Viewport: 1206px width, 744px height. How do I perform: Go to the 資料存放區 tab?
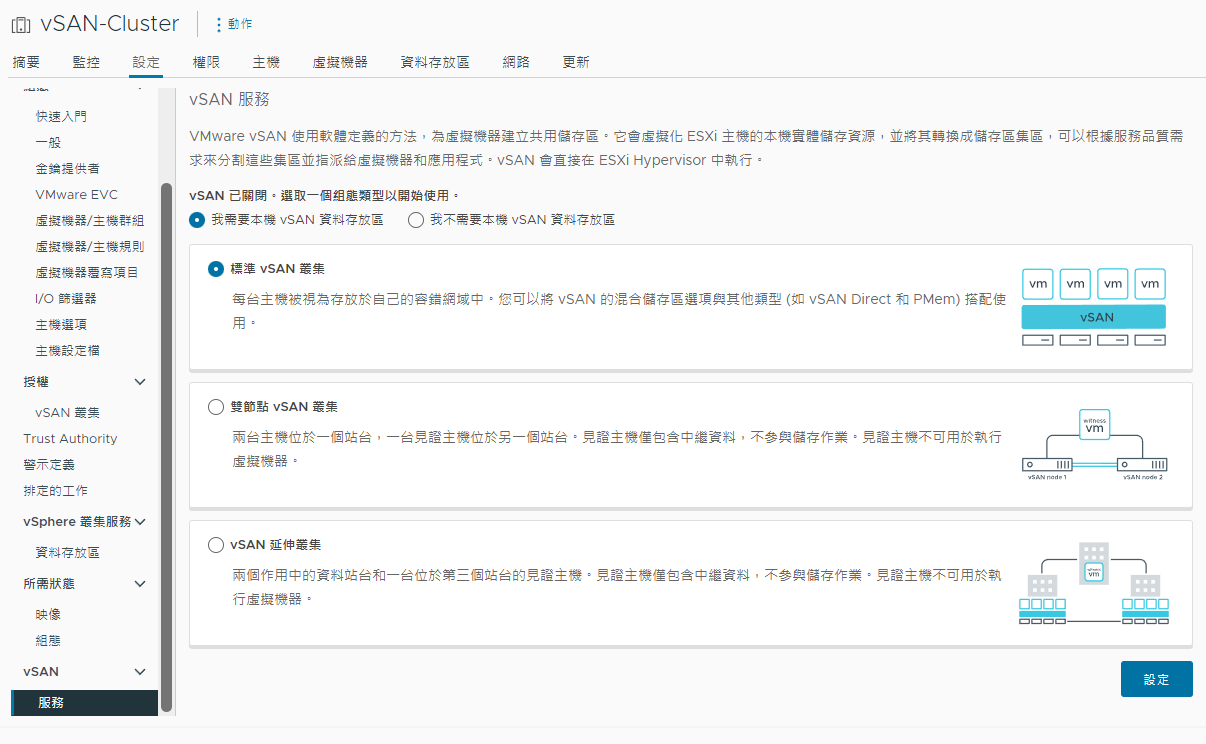[435, 62]
